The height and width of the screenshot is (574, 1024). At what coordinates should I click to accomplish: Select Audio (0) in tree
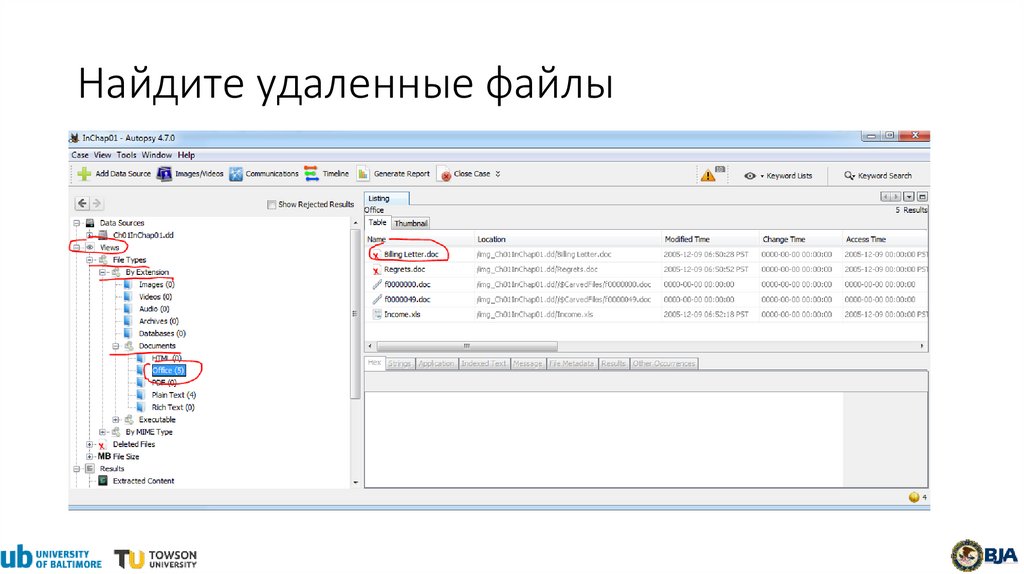click(x=154, y=309)
